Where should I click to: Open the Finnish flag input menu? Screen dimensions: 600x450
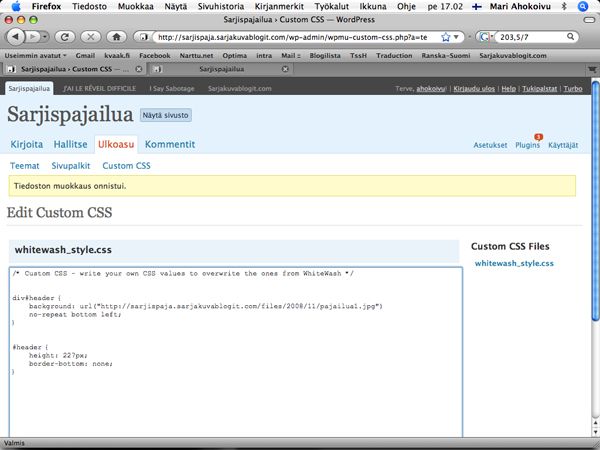pos(476,7)
